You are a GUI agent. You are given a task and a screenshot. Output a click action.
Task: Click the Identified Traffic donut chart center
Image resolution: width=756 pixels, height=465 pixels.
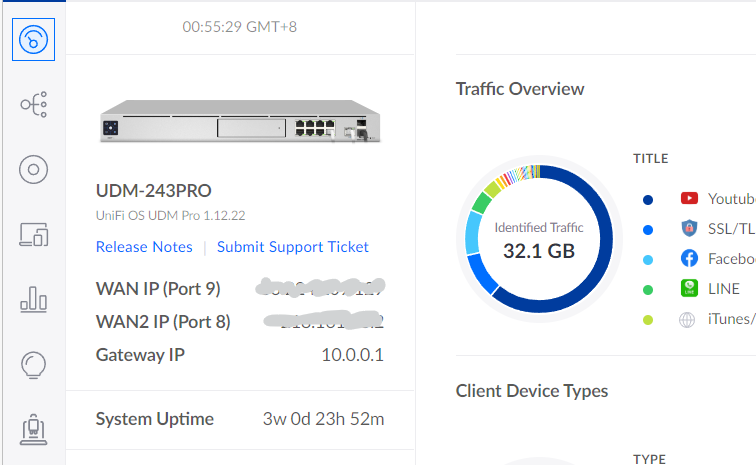(539, 240)
